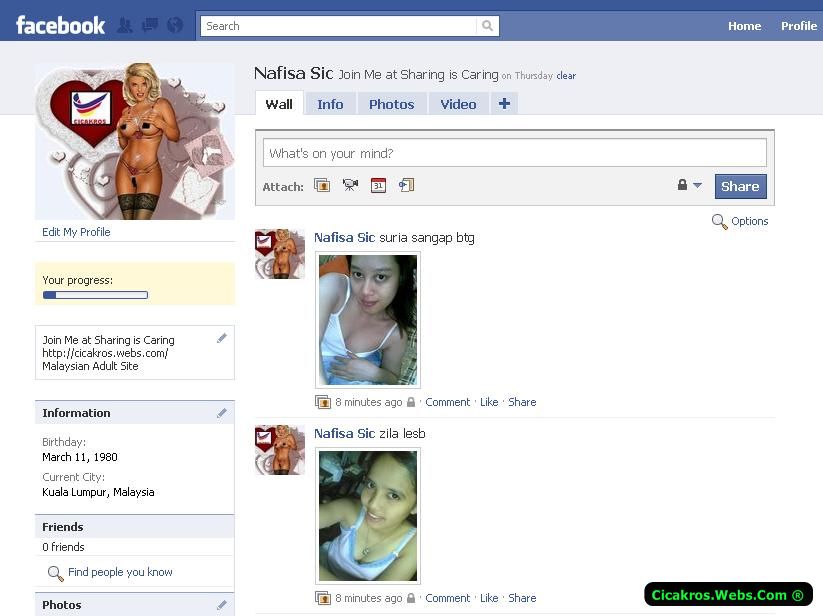Click the '0 friends' text
Viewport: 823px width, 616px height.
click(x=63, y=547)
